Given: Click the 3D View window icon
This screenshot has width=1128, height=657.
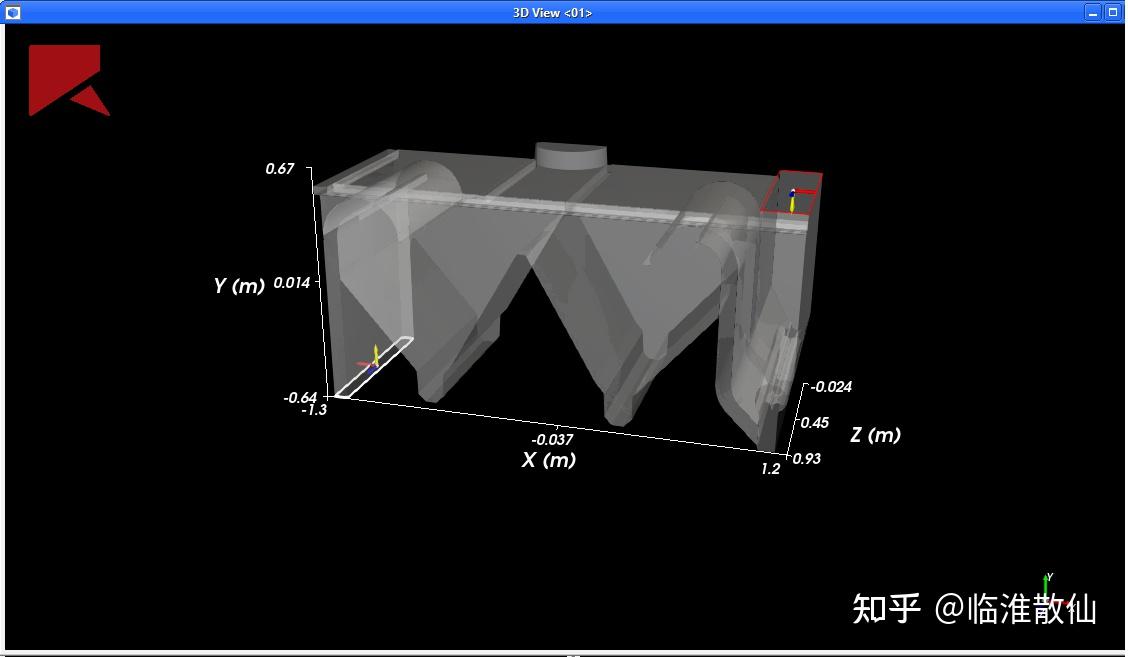Looking at the screenshot, I should click(x=12, y=12).
